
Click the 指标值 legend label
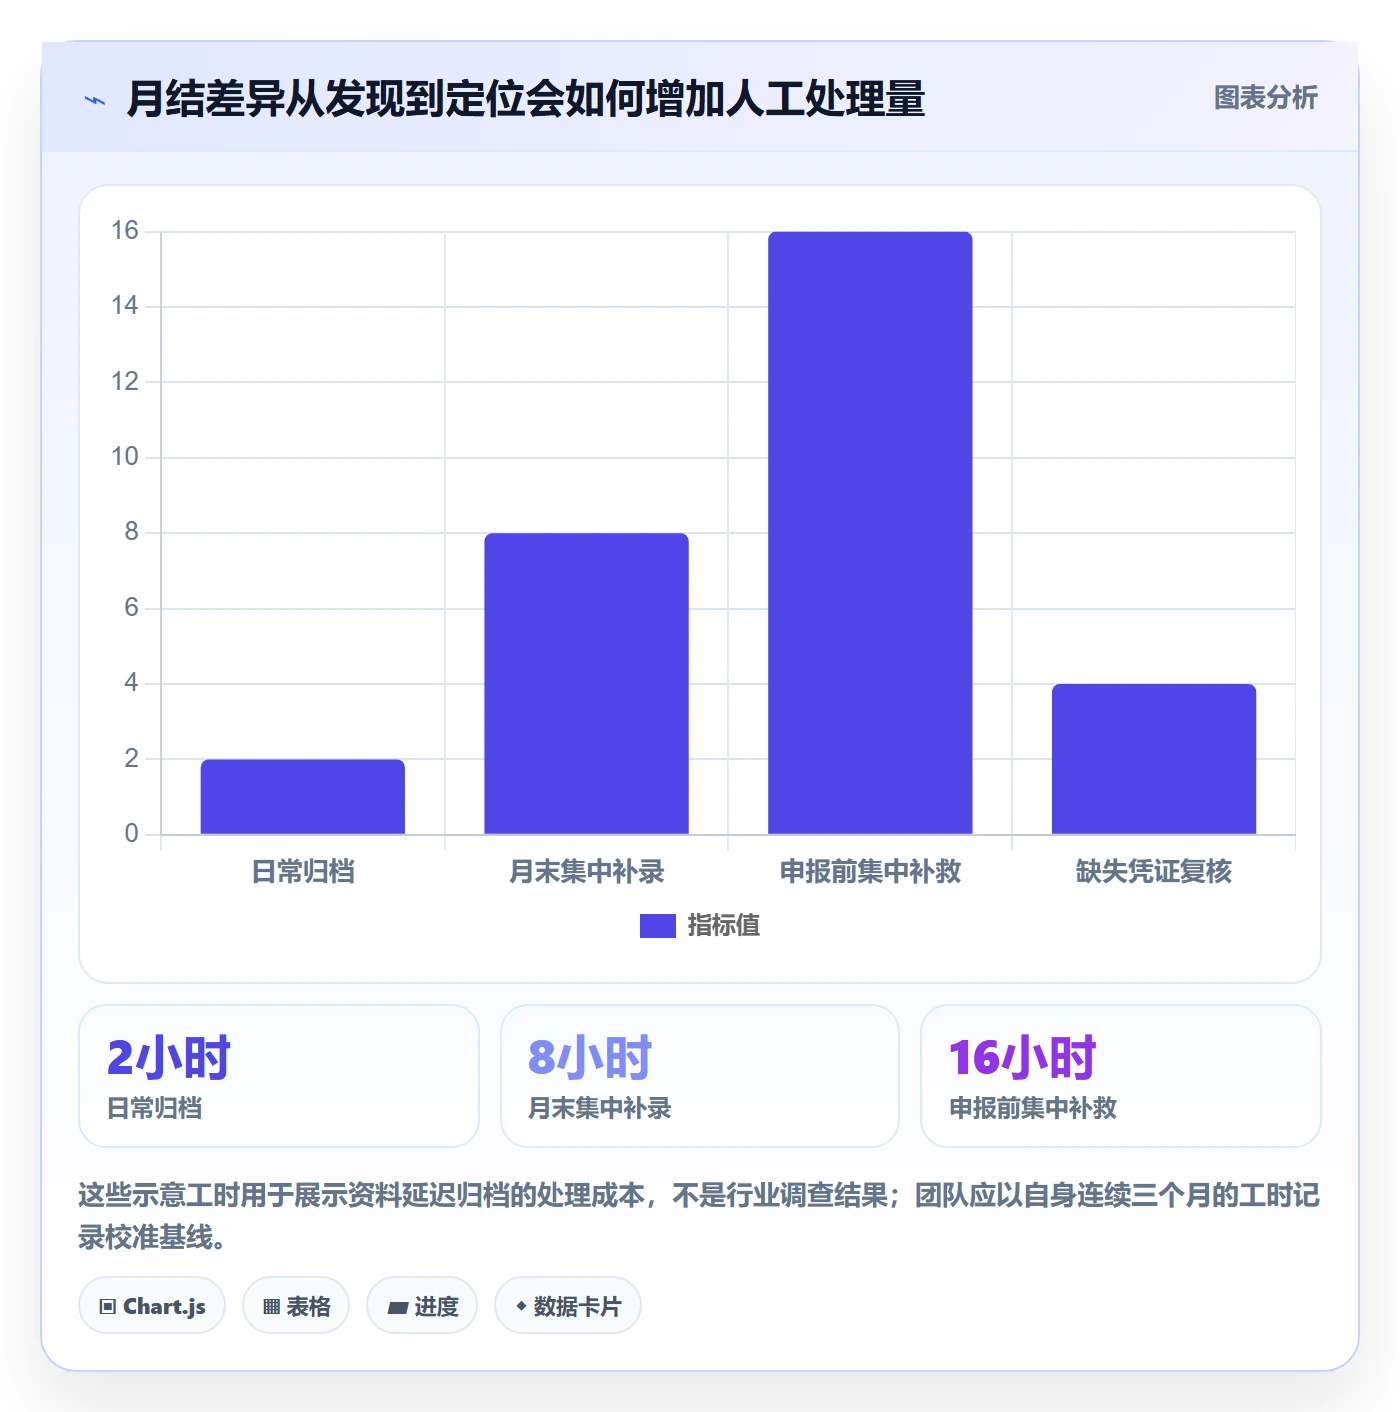(x=724, y=926)
